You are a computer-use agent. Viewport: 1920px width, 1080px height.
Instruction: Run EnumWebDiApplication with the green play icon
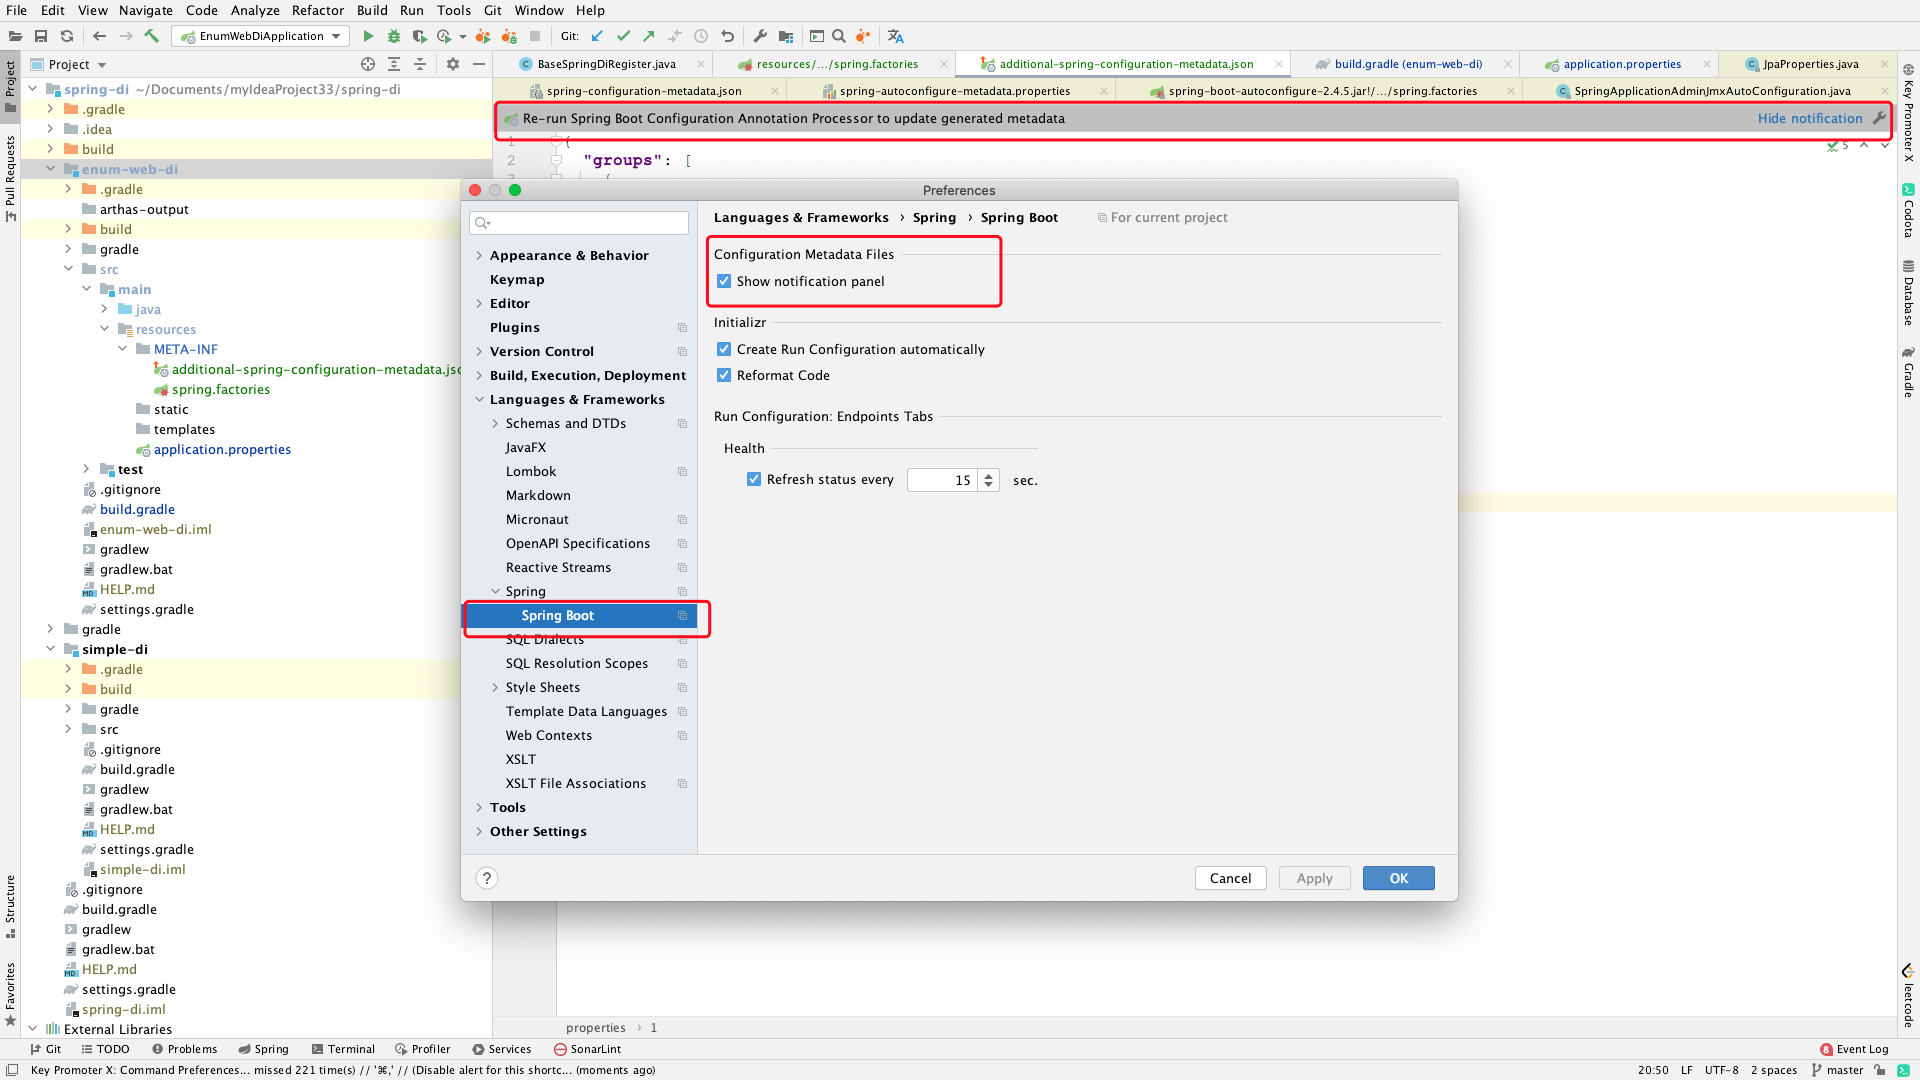[x=368, y=36]
